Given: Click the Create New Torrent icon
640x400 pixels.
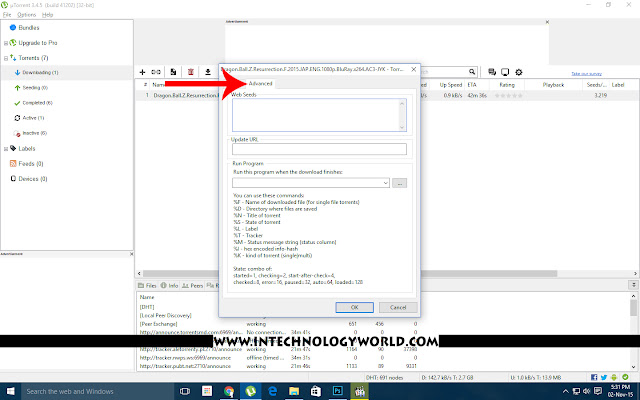Looking at the screenshot, I should click(173, 72).
